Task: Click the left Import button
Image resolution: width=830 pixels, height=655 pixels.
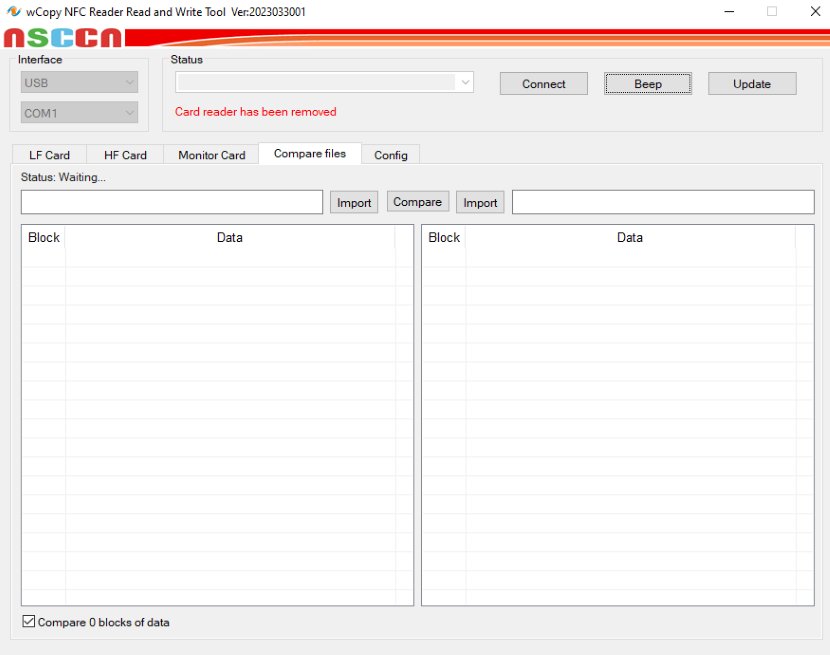Action: pyautogui.click(x=354, y=203)
